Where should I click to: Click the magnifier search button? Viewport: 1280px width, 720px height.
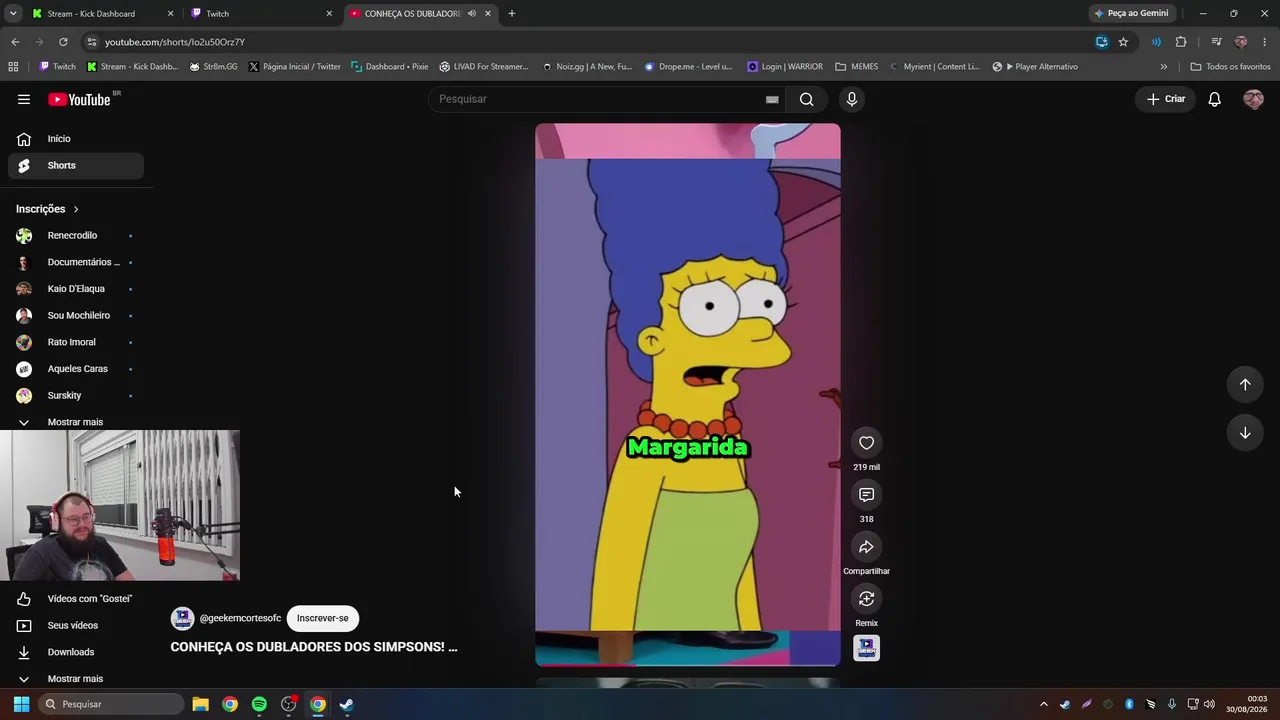pyautogui.click(x=806, y=99)
